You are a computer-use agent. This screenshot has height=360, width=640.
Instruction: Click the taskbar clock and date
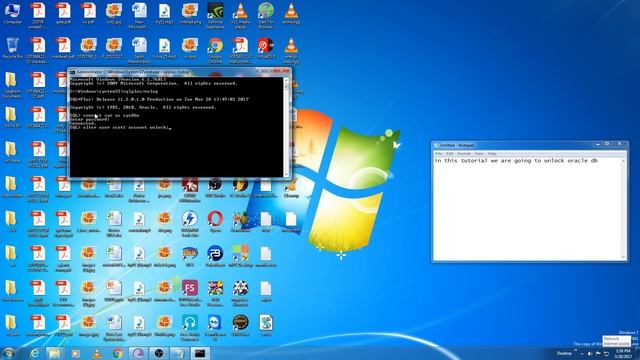[623, 353]
